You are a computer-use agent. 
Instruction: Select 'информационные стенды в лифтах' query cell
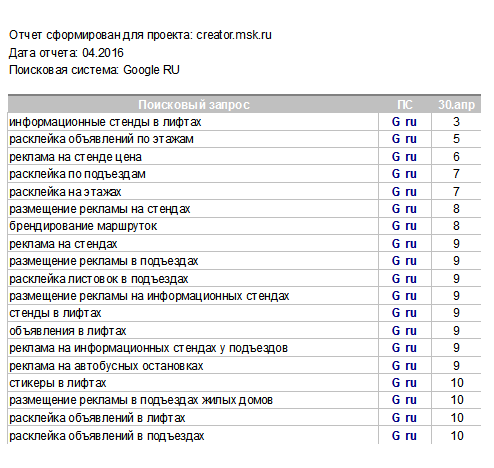click(x=105, y=122)
